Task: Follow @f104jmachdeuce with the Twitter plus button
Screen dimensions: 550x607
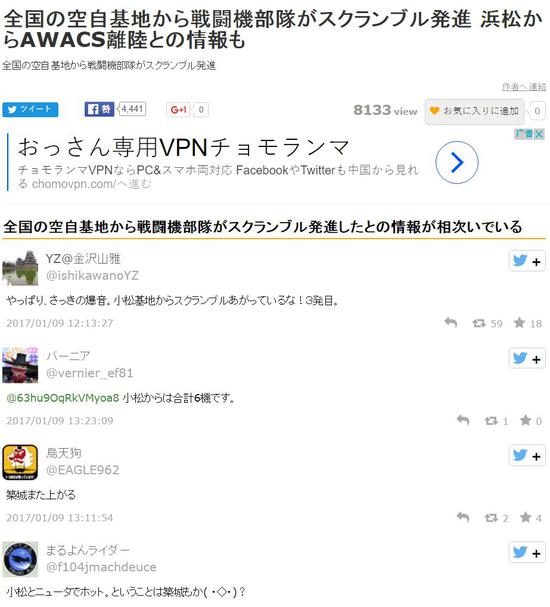Action: (527, 553)
